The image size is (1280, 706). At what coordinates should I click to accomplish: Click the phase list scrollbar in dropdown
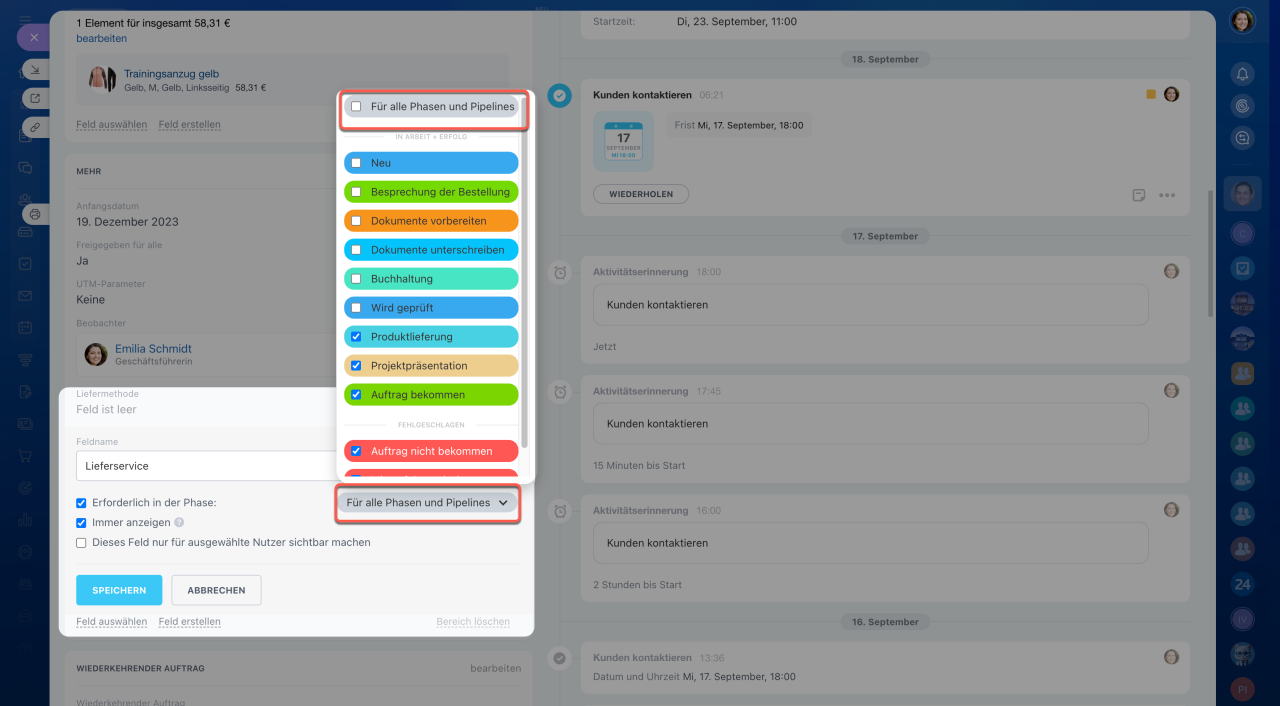525,270
